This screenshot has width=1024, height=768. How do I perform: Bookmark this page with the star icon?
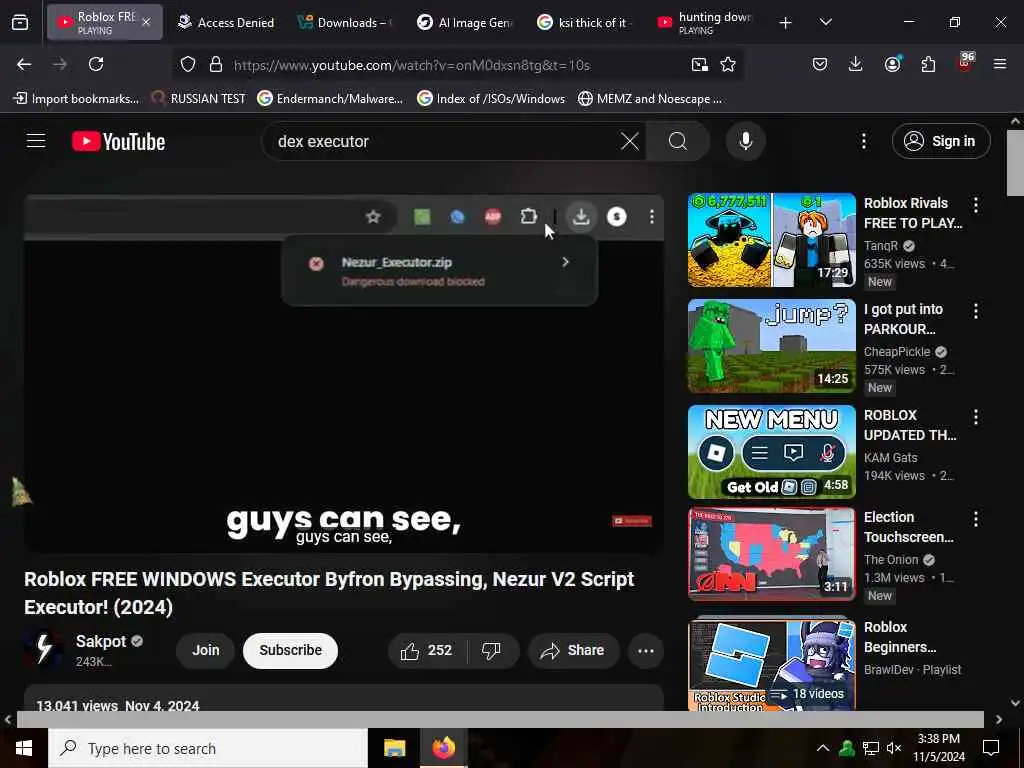[728, 65]
